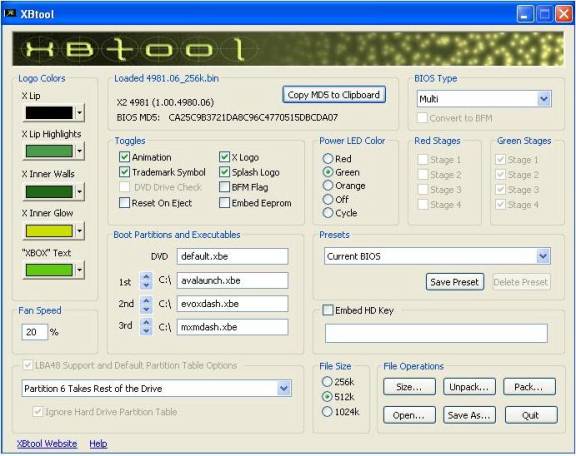Click the 2nd boot partition spinner
The width and height of the screenshot is (576, 456).
pos(146,304)
